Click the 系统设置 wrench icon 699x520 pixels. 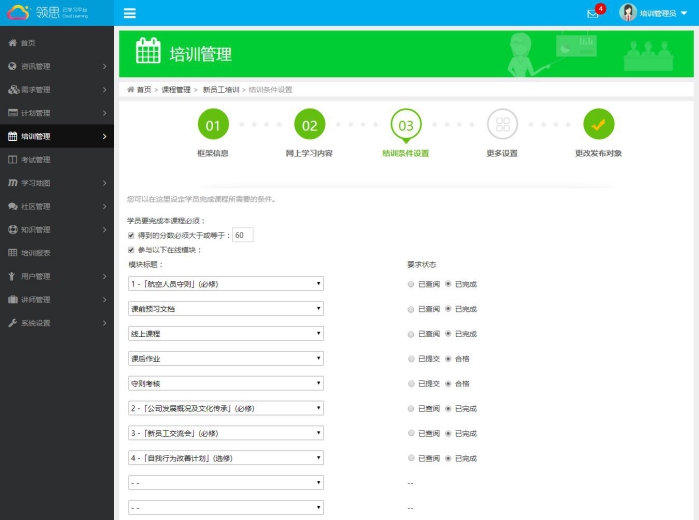[12, 323]
